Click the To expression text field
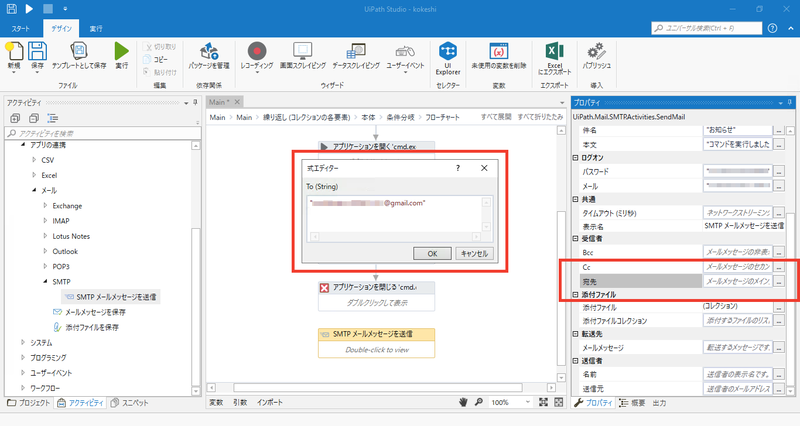This screenshot has height=426, width=800. click(x=394, y=214)
